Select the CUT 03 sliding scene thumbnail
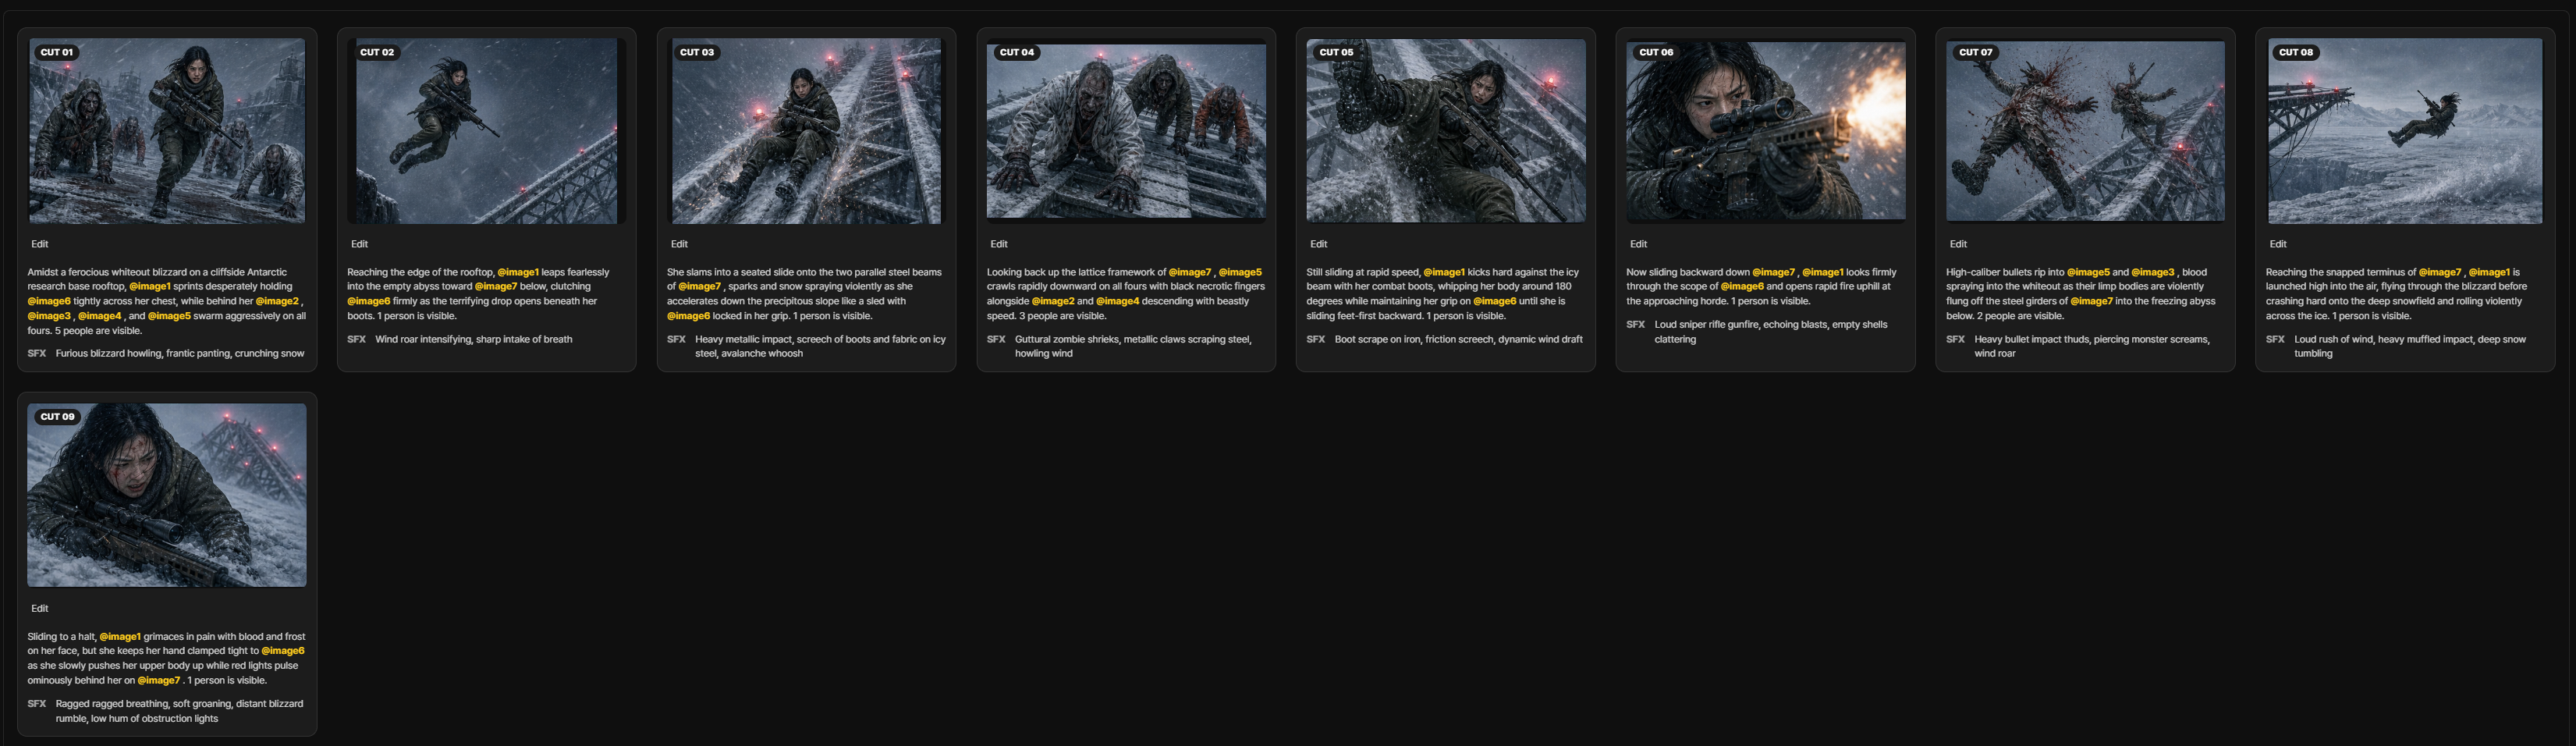Viewport: 2576px width, 746px height. click(x=806, y=131)
